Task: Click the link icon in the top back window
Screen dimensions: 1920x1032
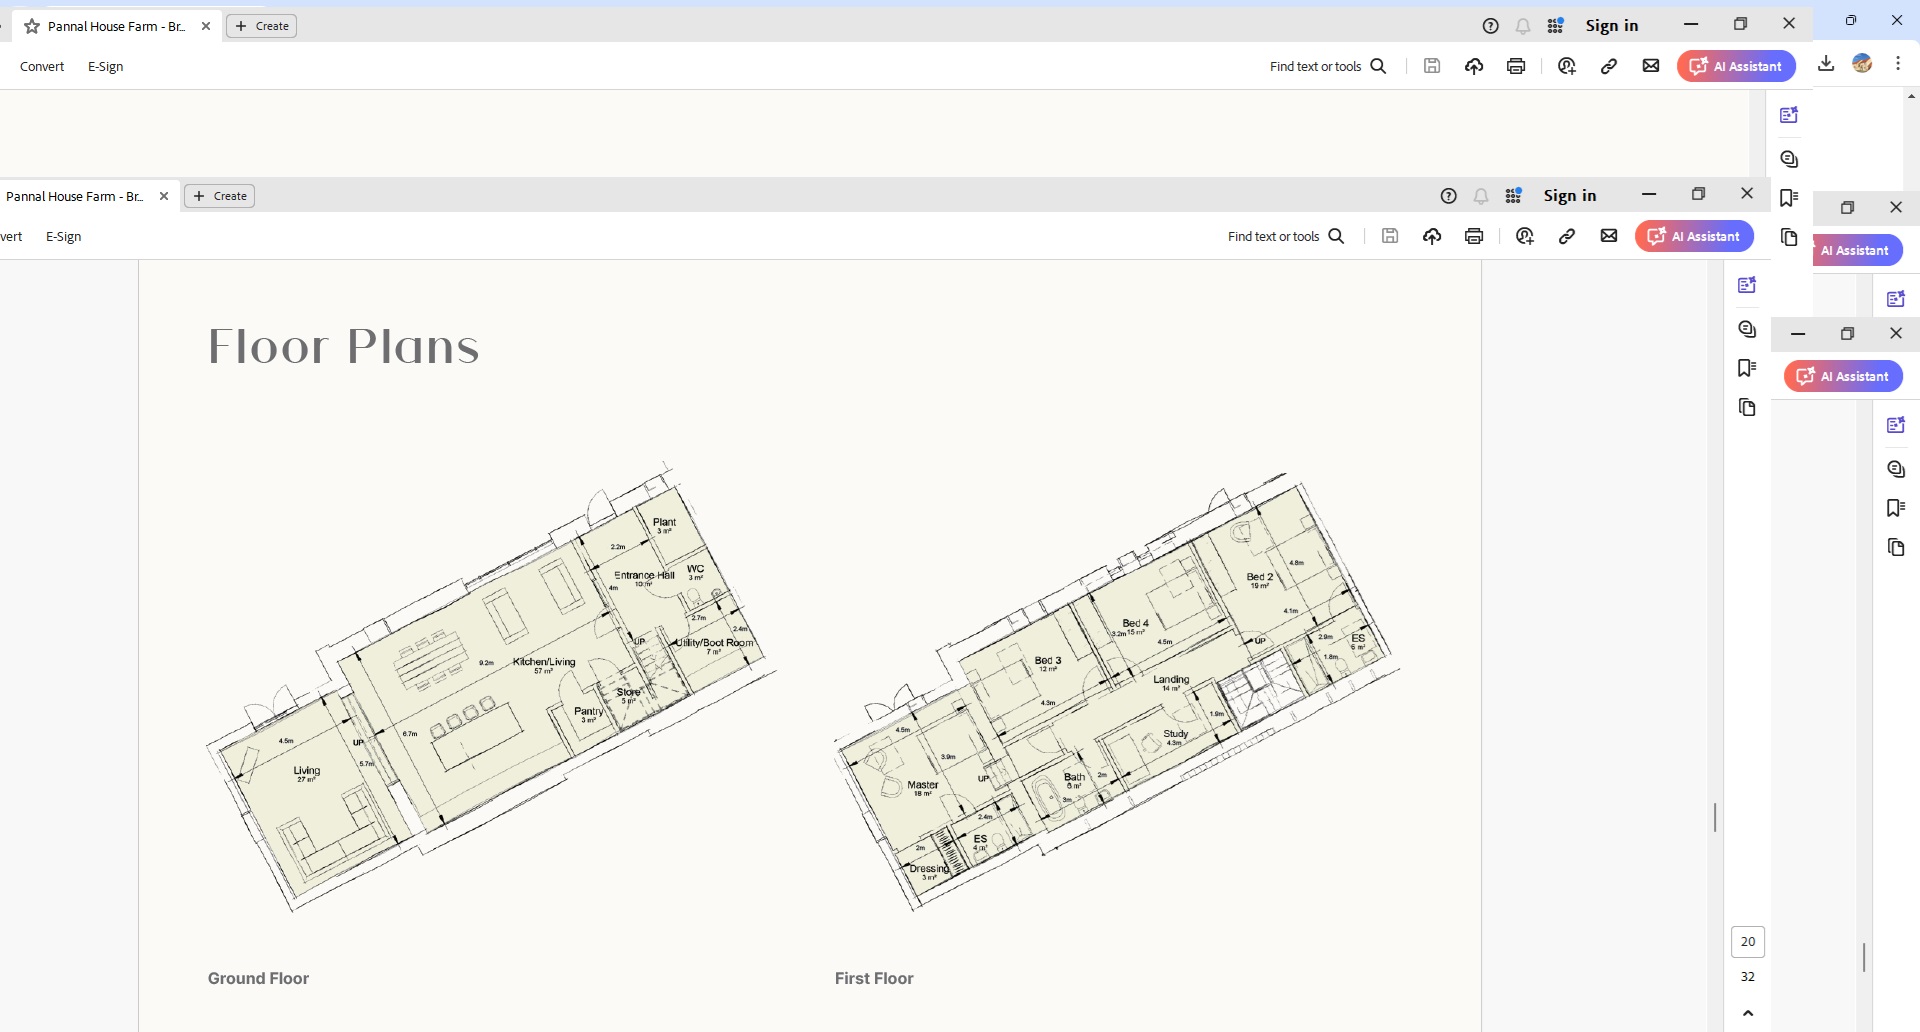Action: (1609, 66)
